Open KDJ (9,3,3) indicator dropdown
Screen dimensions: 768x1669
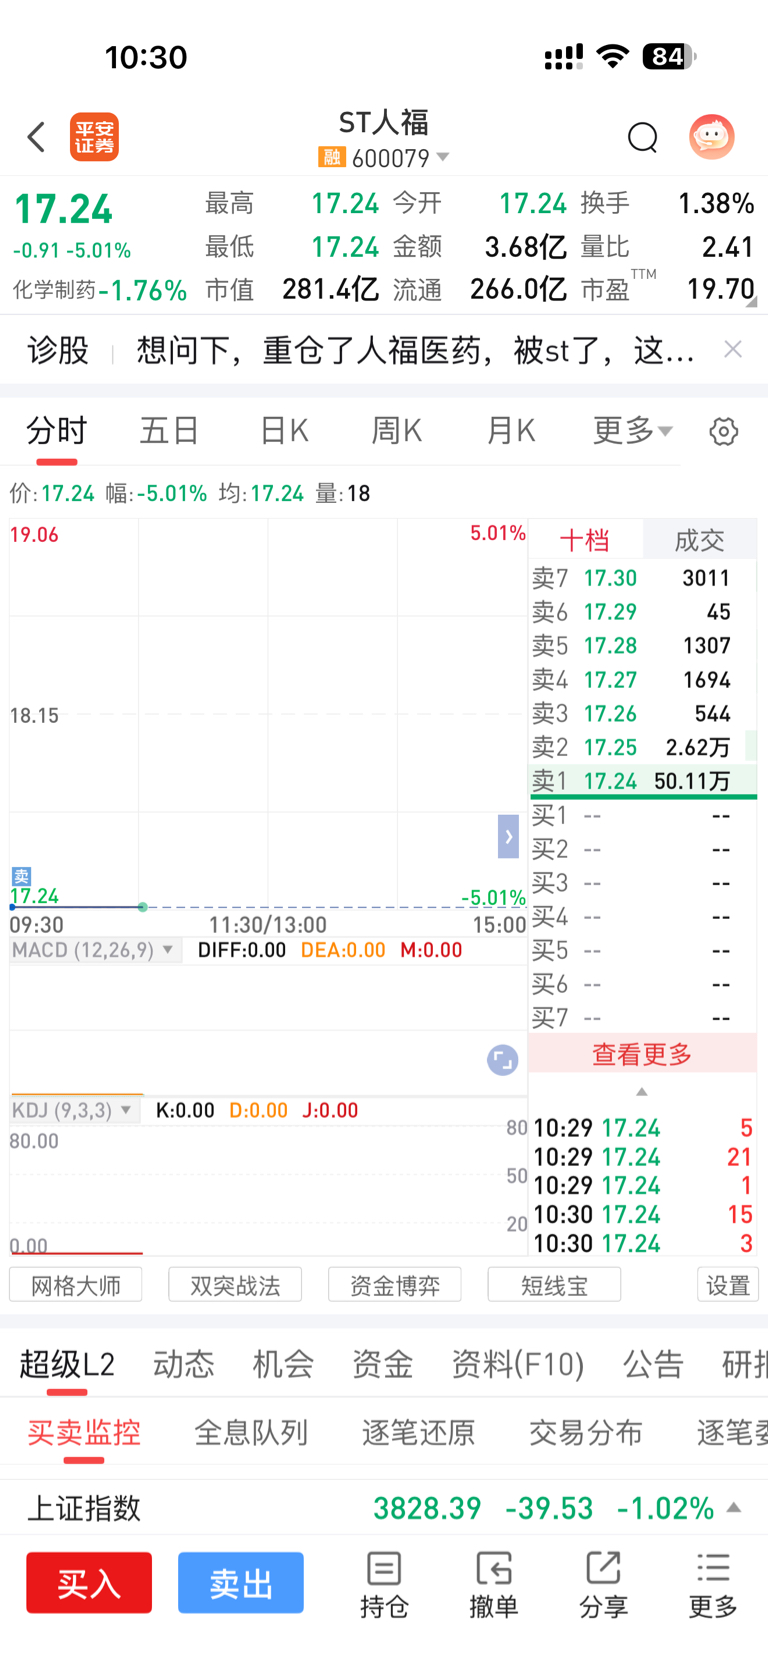(x=75, y=1110)
